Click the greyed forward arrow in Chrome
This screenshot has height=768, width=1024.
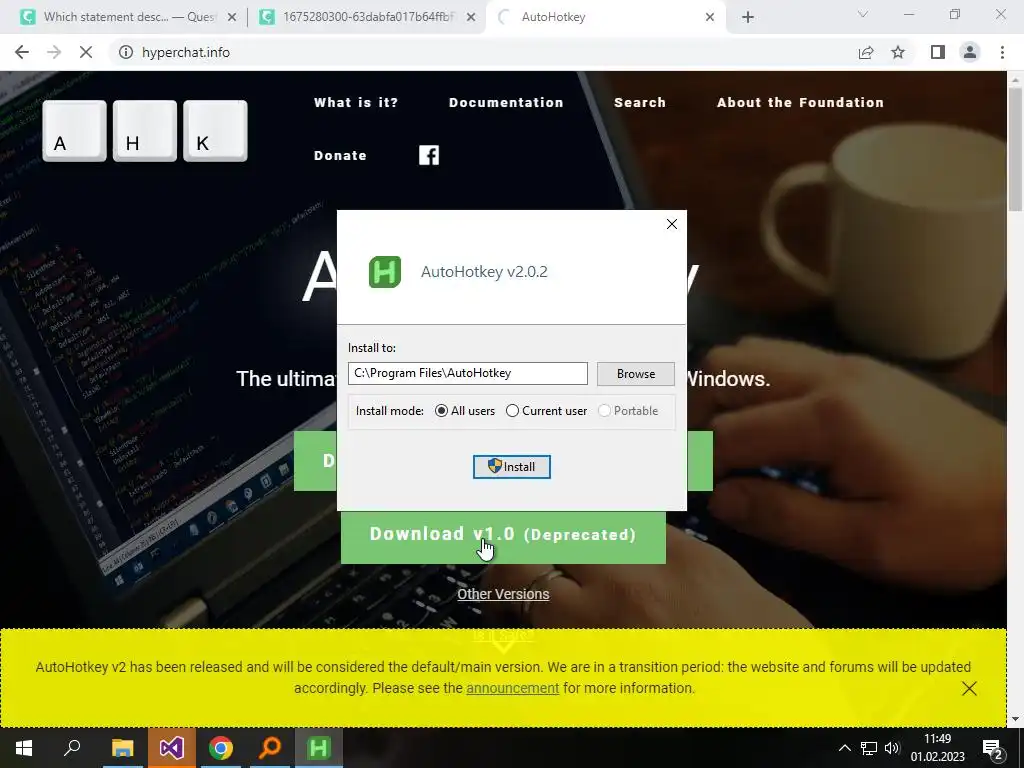tap(54, 52)
